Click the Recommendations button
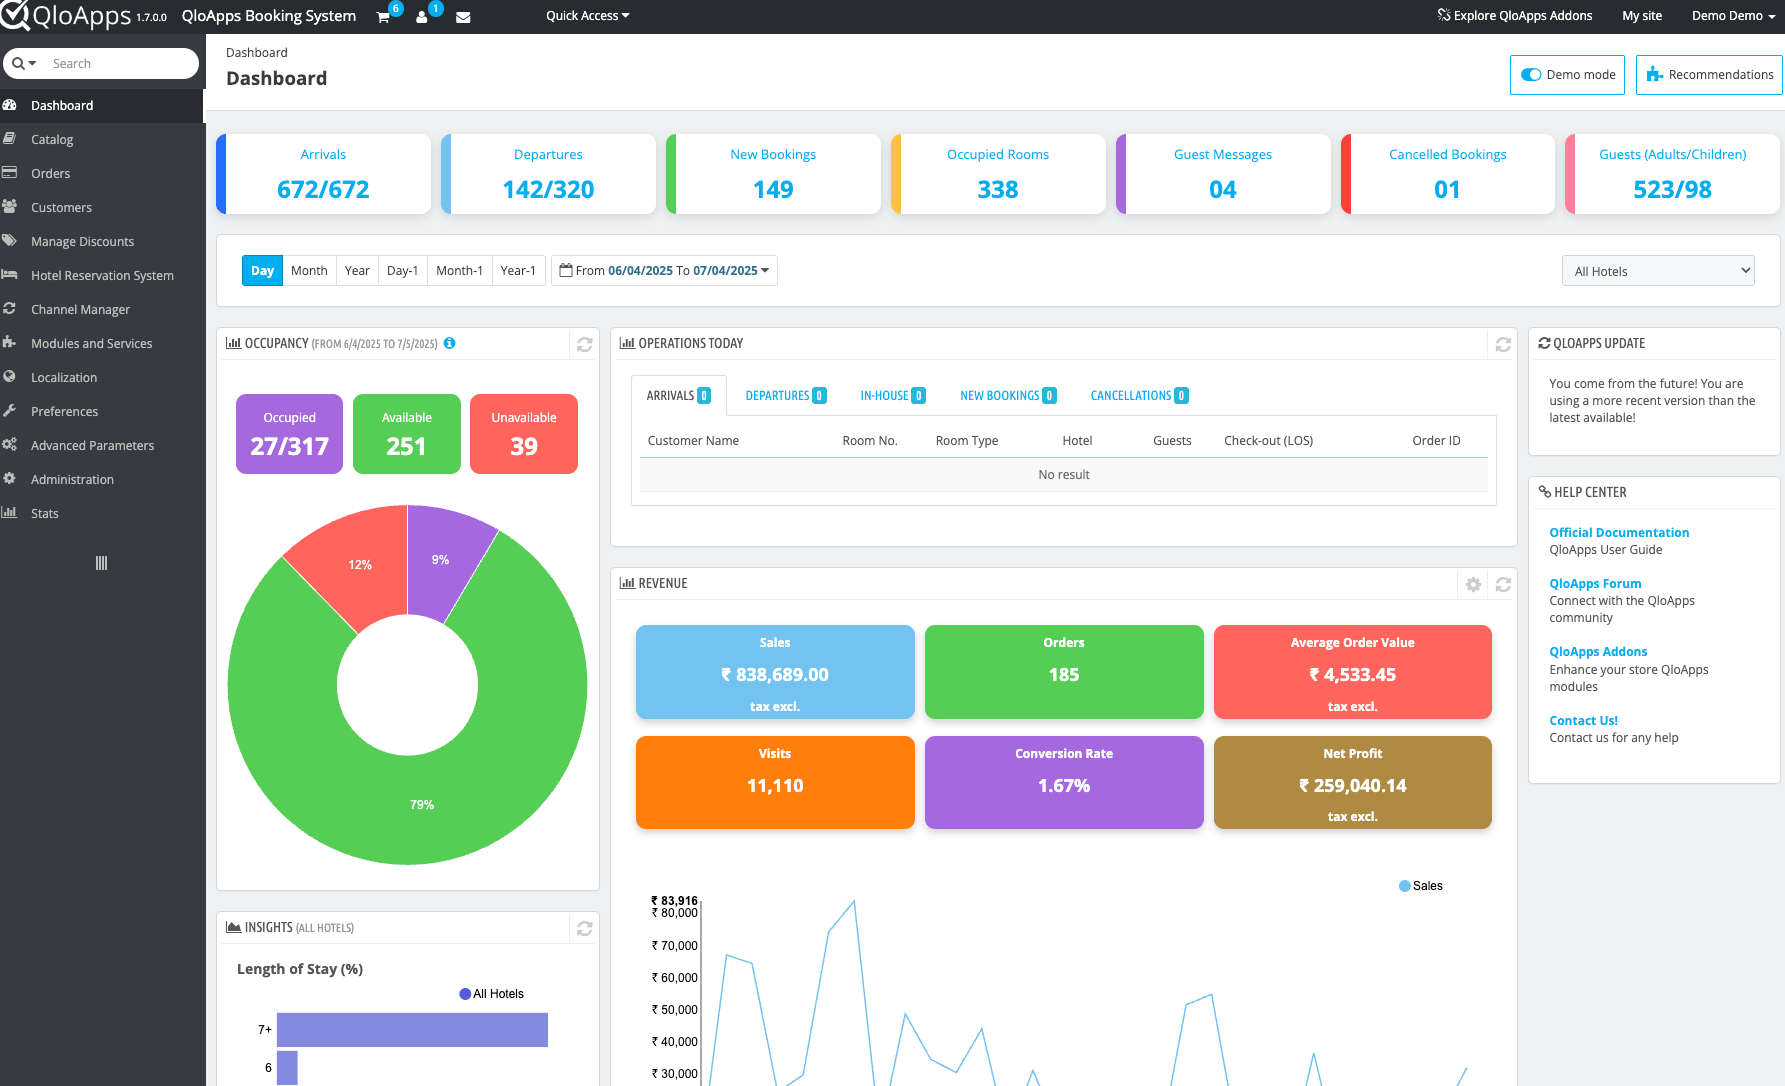Image resolution: width=1785 pixels, height=1086 pixels. (1709, 75)
